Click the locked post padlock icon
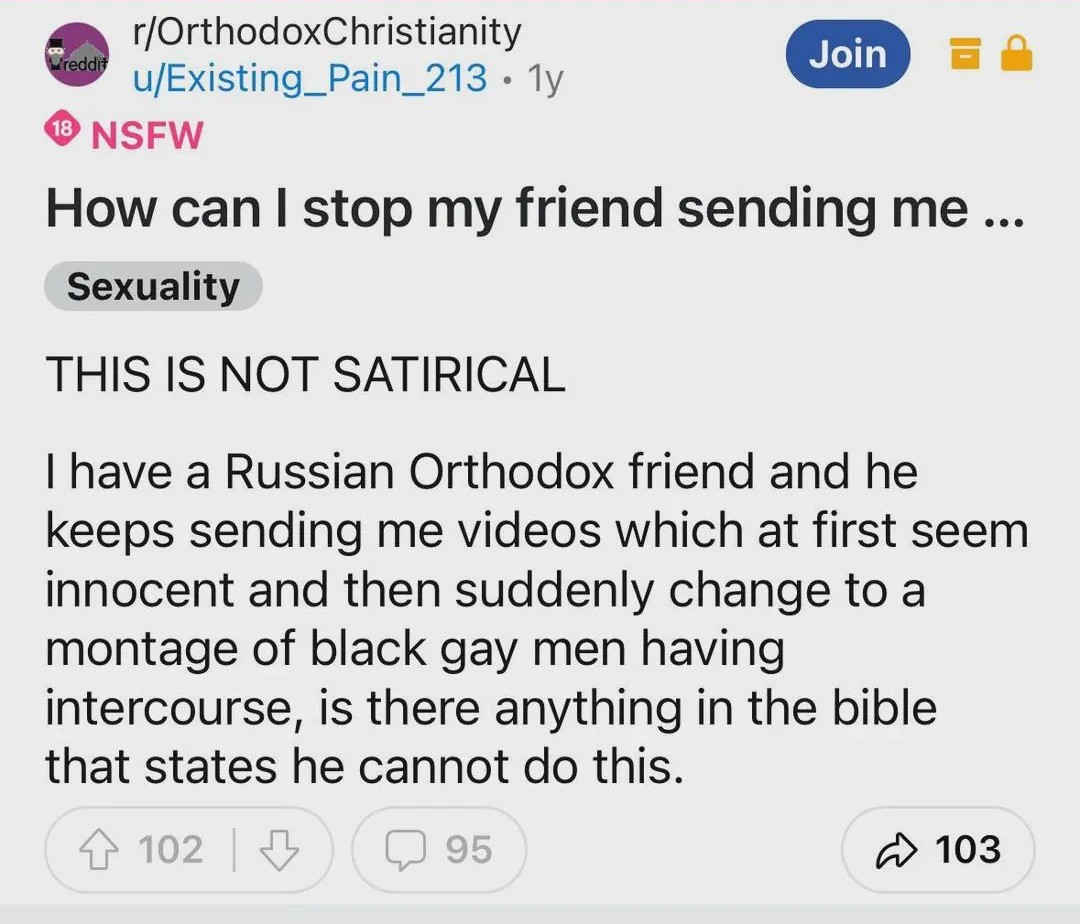 (1016, 55)
